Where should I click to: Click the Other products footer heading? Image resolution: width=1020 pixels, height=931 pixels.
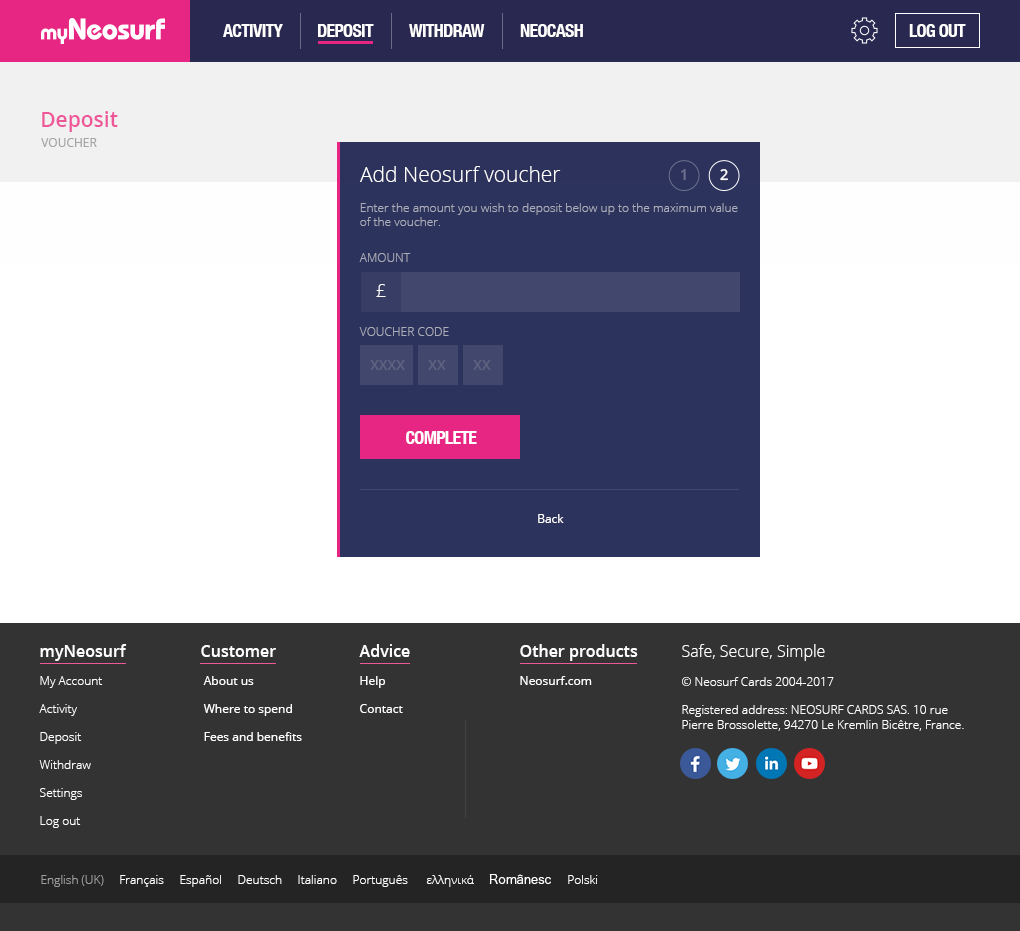point(578,651)
